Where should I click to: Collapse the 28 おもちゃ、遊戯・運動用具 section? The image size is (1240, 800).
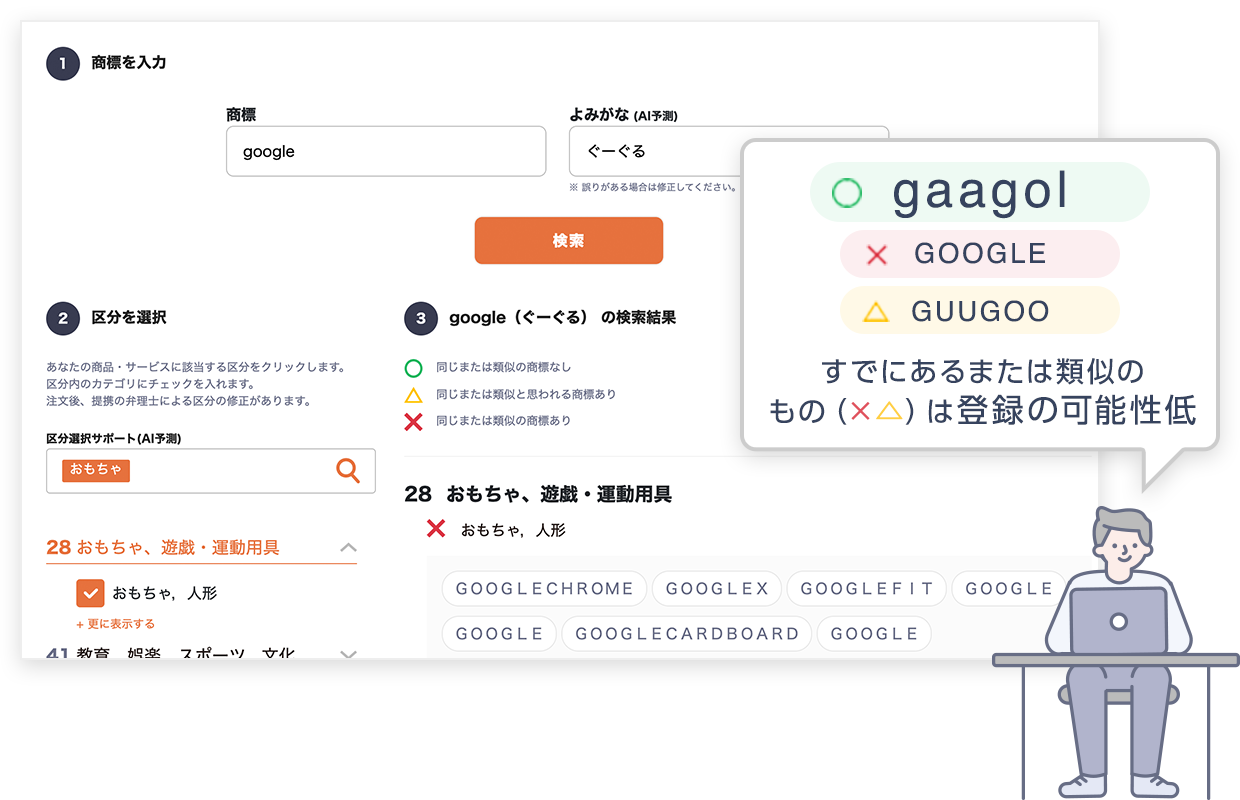tap(348, 547)
